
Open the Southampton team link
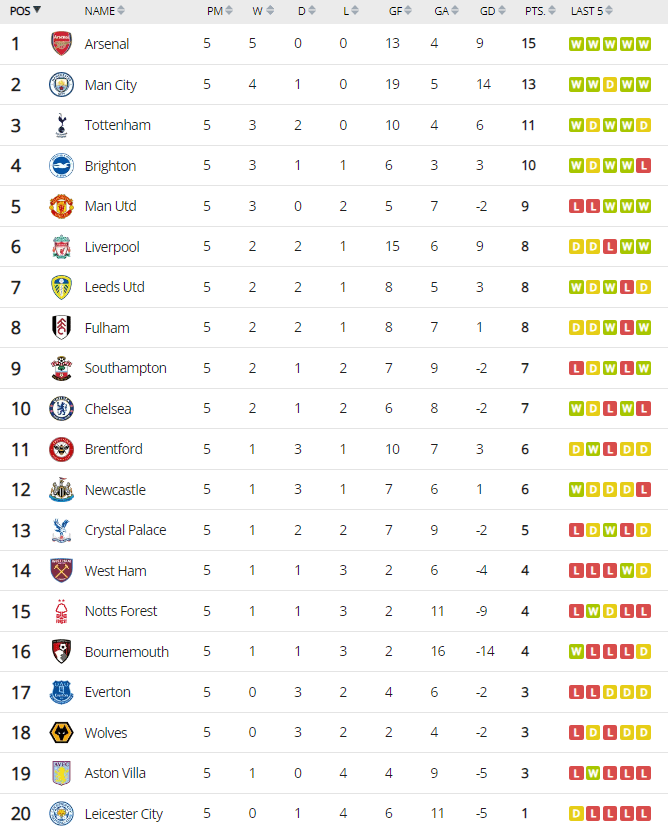tap(125, 368)
